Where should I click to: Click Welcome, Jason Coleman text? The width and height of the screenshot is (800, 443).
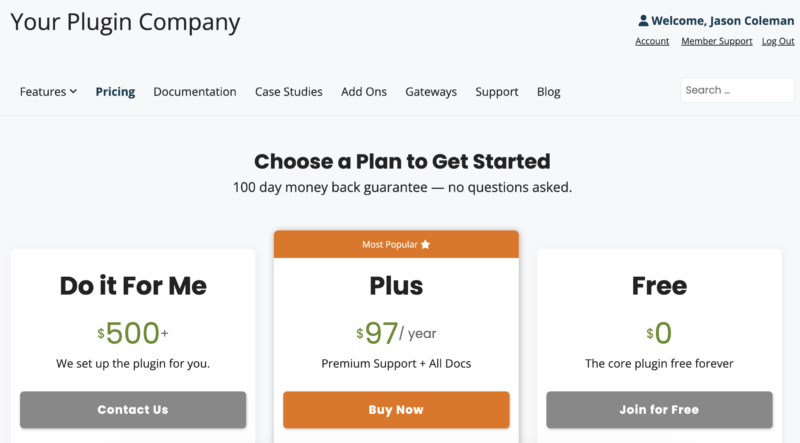722,20
